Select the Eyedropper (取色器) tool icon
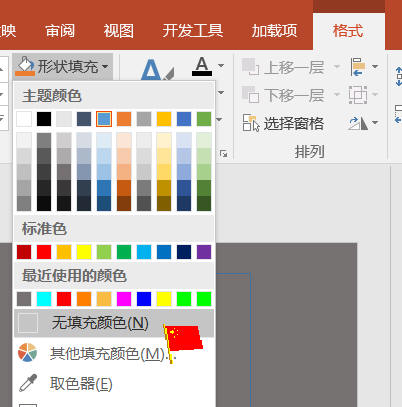This screenshot has height=407, width=402. pos(28,383)
